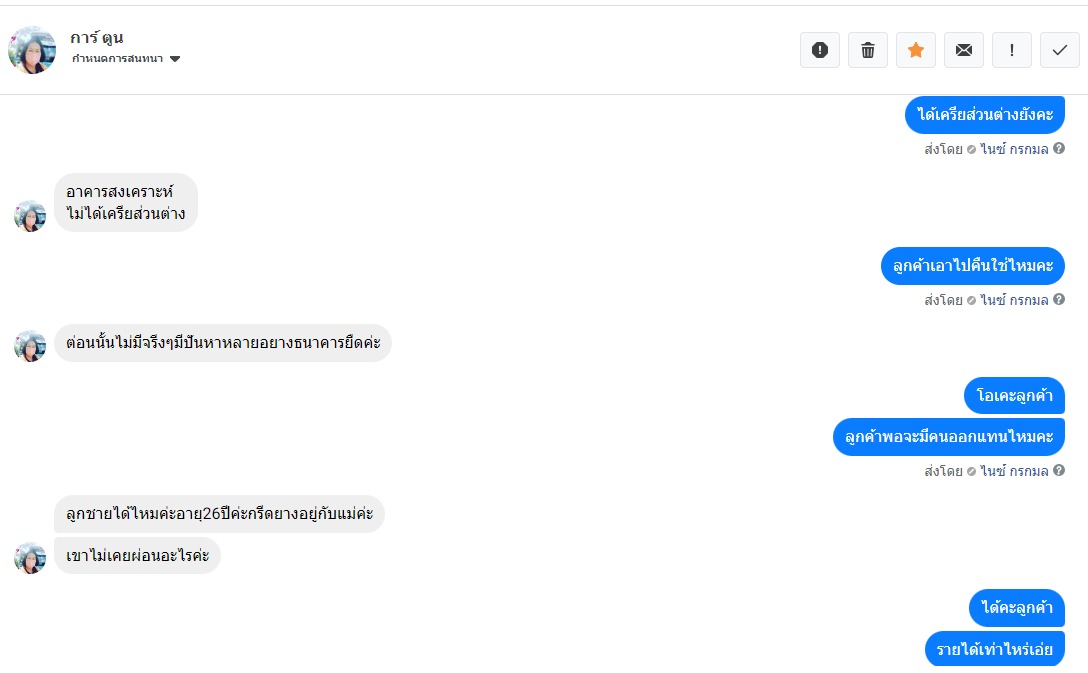Click the exclamation mark priority icon

click(1012, 50)
